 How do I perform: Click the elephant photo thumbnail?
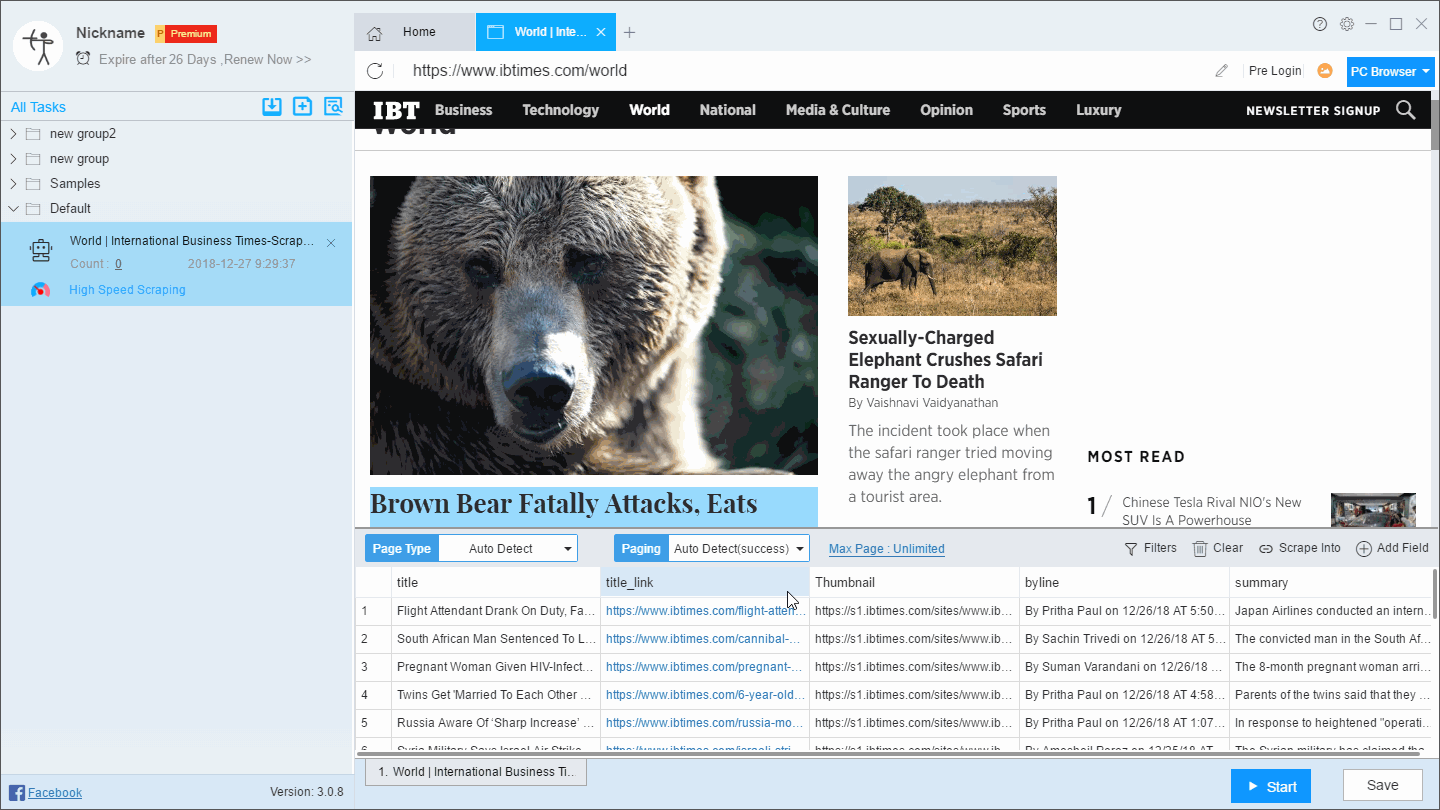[952, 246]
